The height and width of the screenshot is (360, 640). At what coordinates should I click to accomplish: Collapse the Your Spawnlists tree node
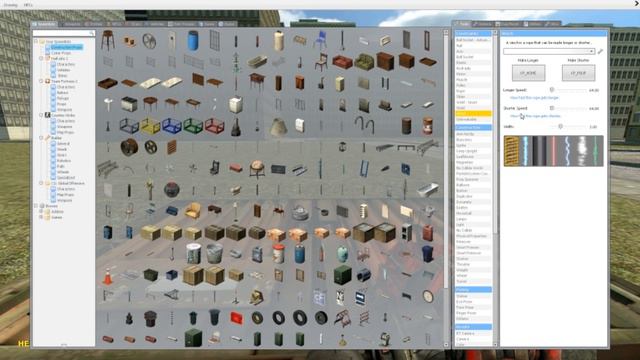coord(36,41)
